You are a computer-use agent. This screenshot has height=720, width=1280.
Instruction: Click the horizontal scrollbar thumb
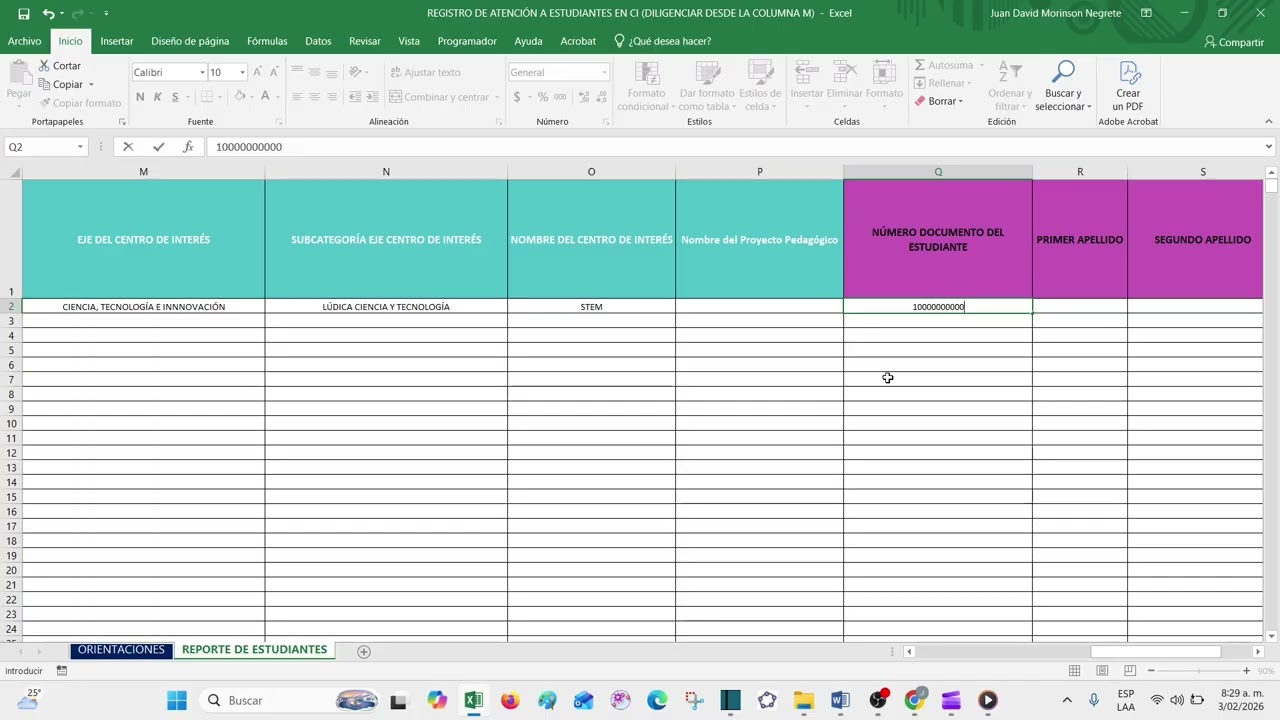pyautogui.click(x=1155, y=652)
